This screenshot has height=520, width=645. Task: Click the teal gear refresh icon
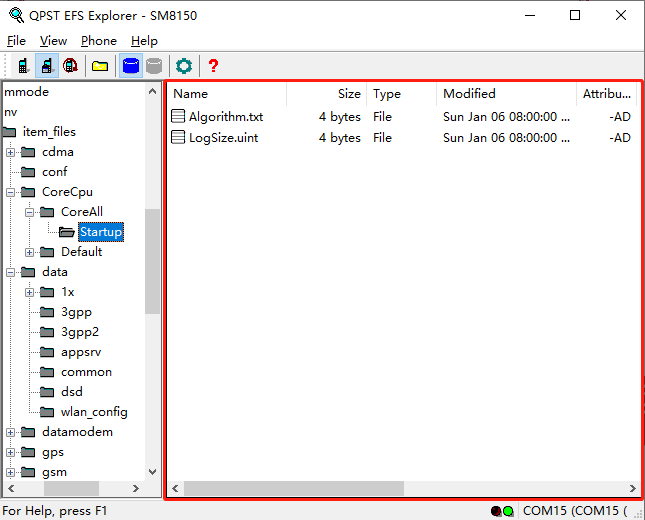pos(184,66)
